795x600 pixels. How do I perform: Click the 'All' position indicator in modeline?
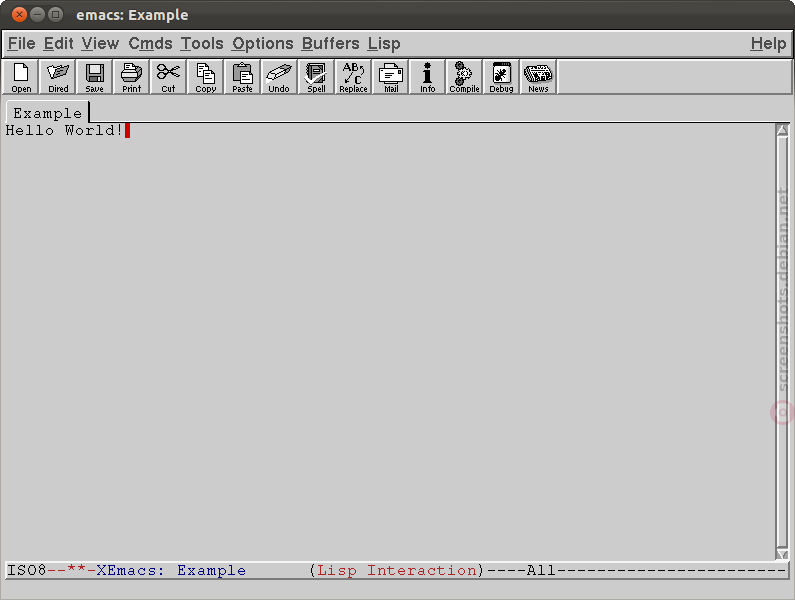tap(541, 571)
